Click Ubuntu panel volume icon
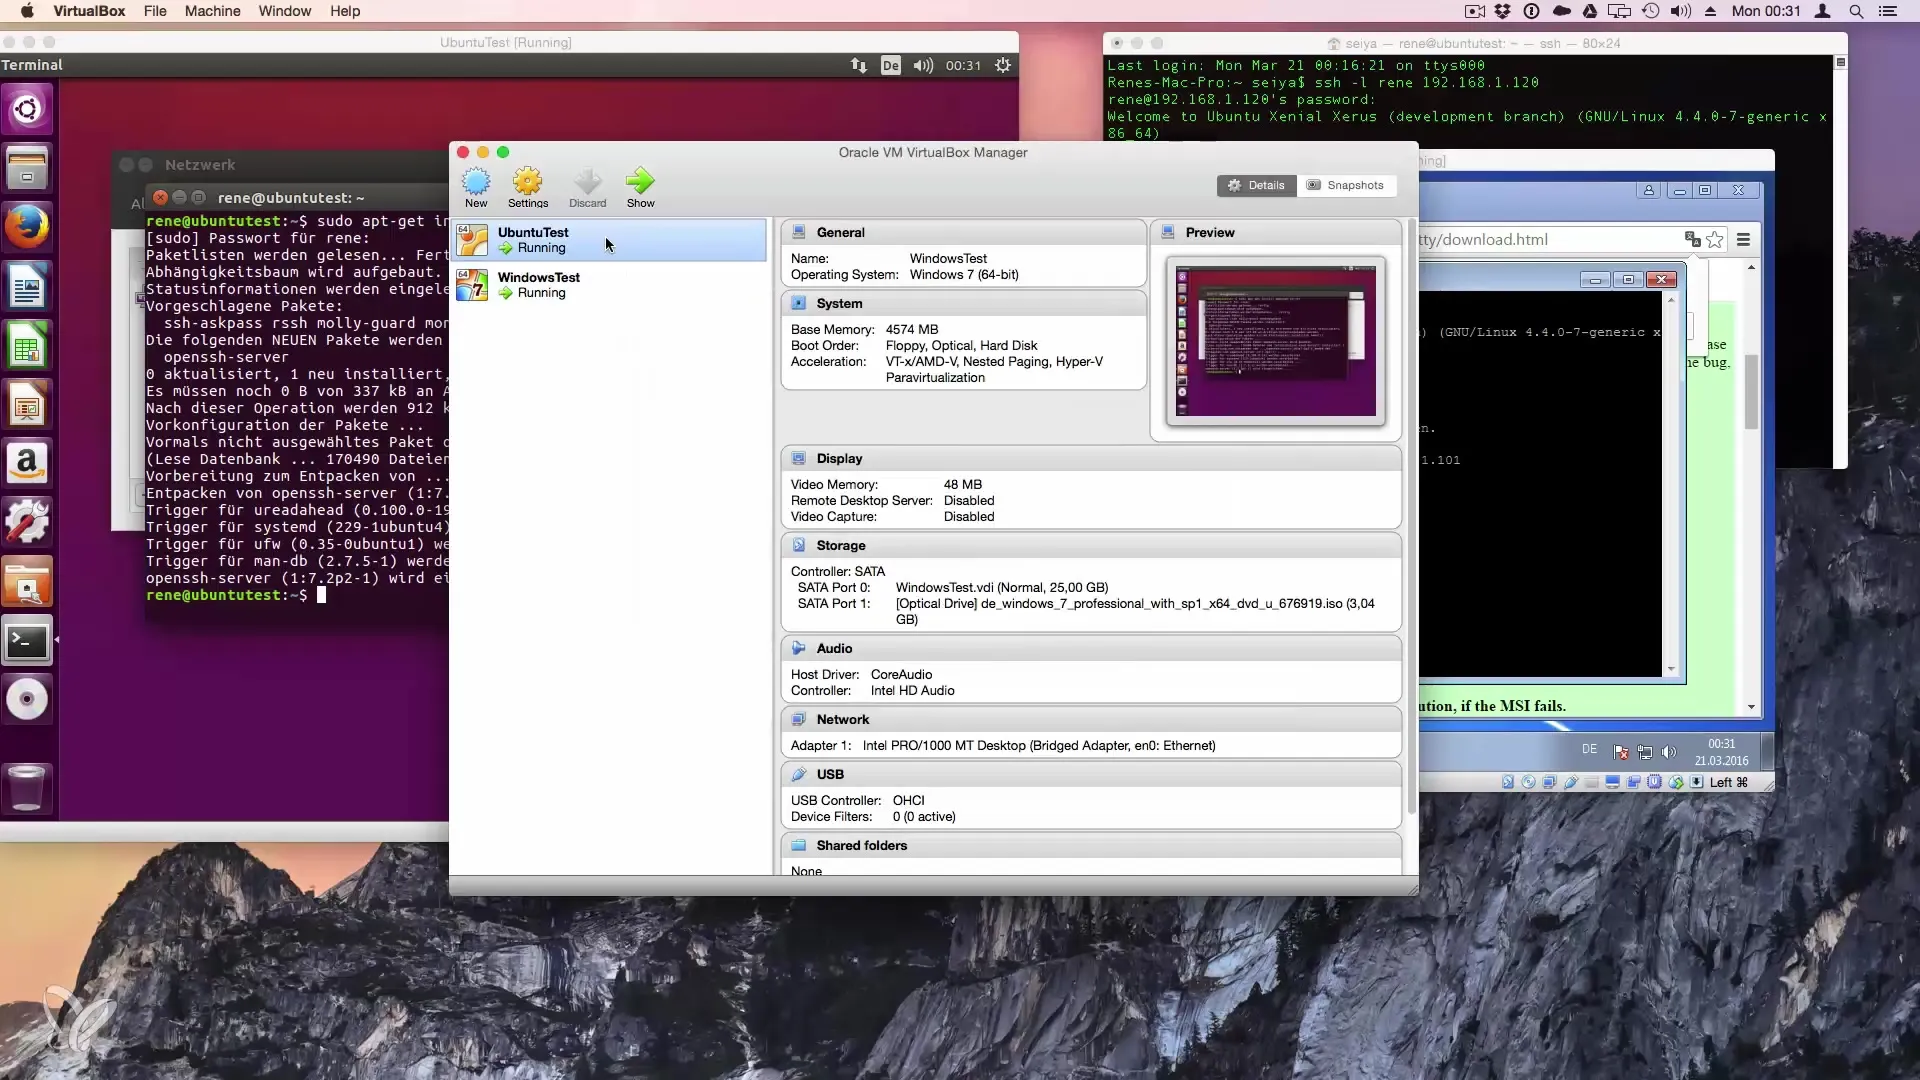This screenshot has height=1080, width=1920. tap(923, 65)
